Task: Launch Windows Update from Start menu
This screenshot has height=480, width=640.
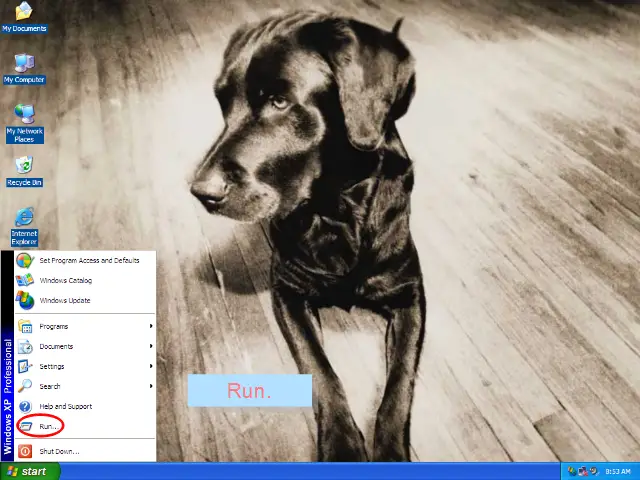Action: coord(85,300)
